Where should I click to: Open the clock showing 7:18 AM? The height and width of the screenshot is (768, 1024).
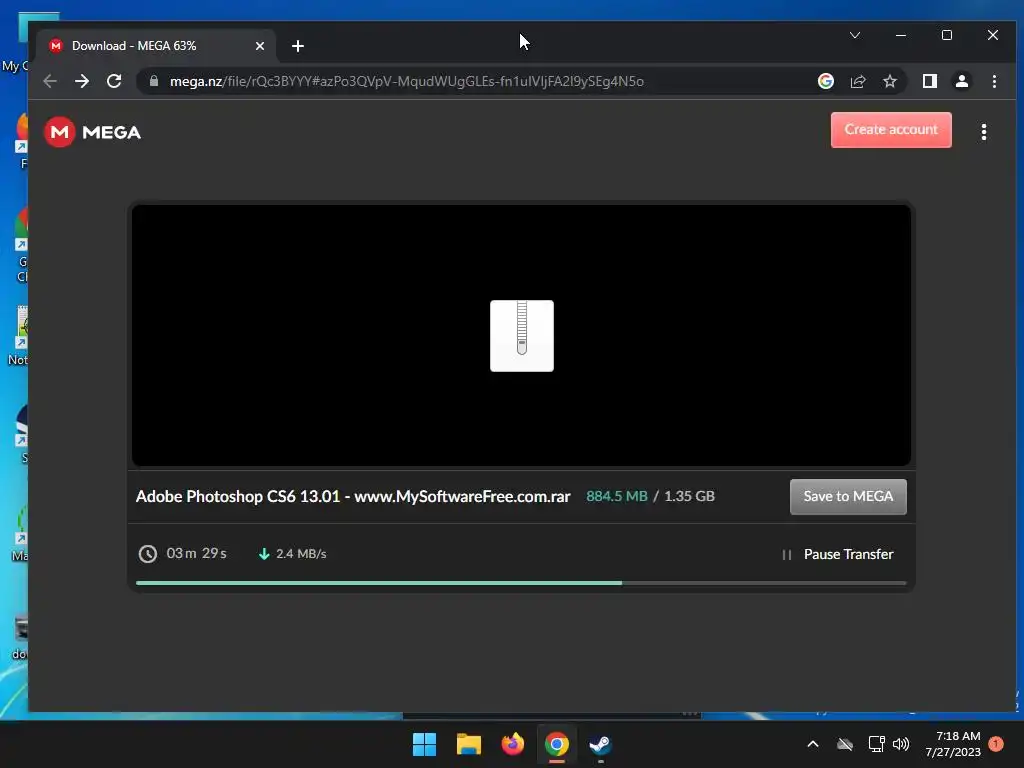point(953,744)
